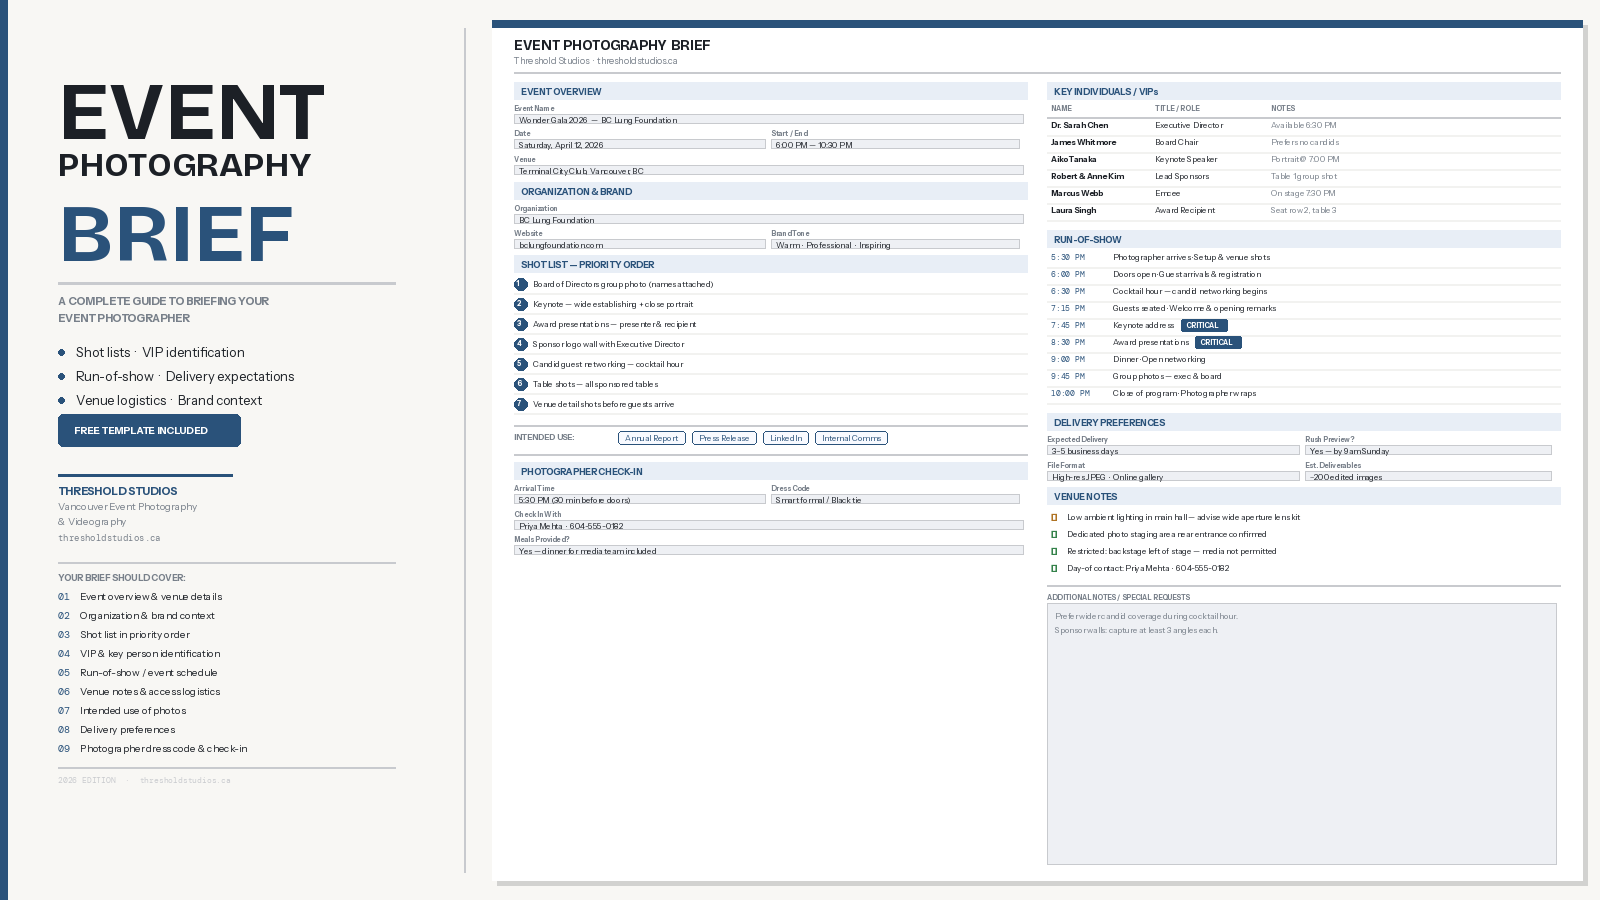Viewport: 1600px width, 900px height.
Task: Click the number 5 Candid networking badge
Action: click(520, 365)
